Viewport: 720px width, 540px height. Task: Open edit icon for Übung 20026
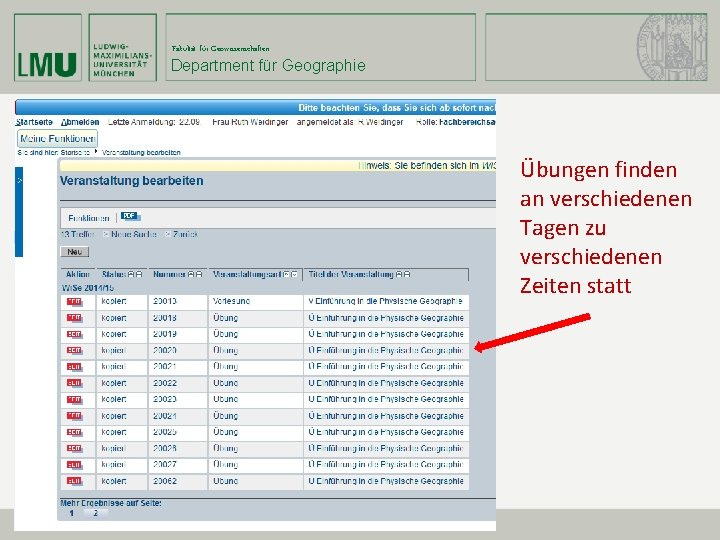[x=74, y=449]
